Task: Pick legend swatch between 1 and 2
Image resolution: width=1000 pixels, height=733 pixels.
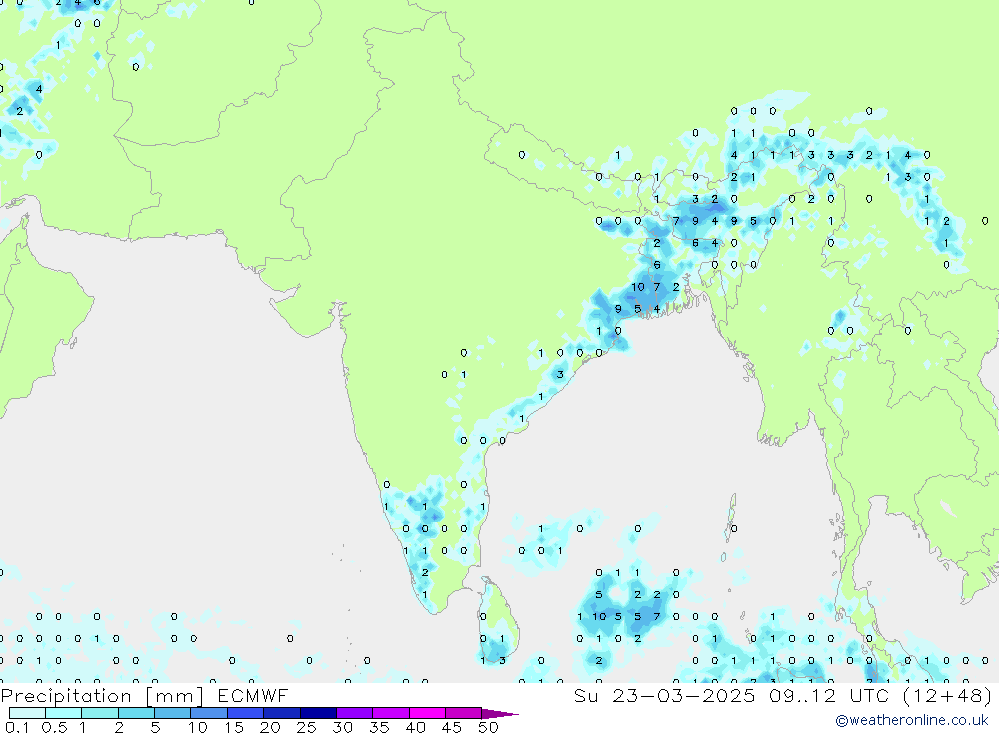Action: coord(99,713)
